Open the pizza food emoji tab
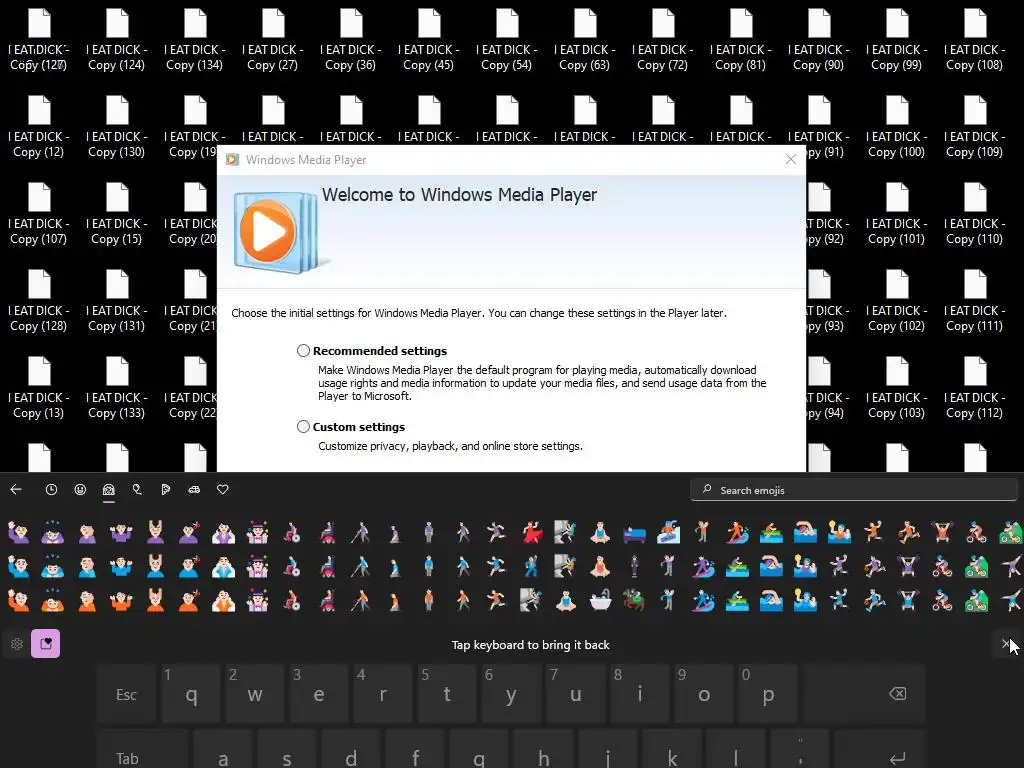The height and width of the screenshot is (768, 1024). point(166,489)
